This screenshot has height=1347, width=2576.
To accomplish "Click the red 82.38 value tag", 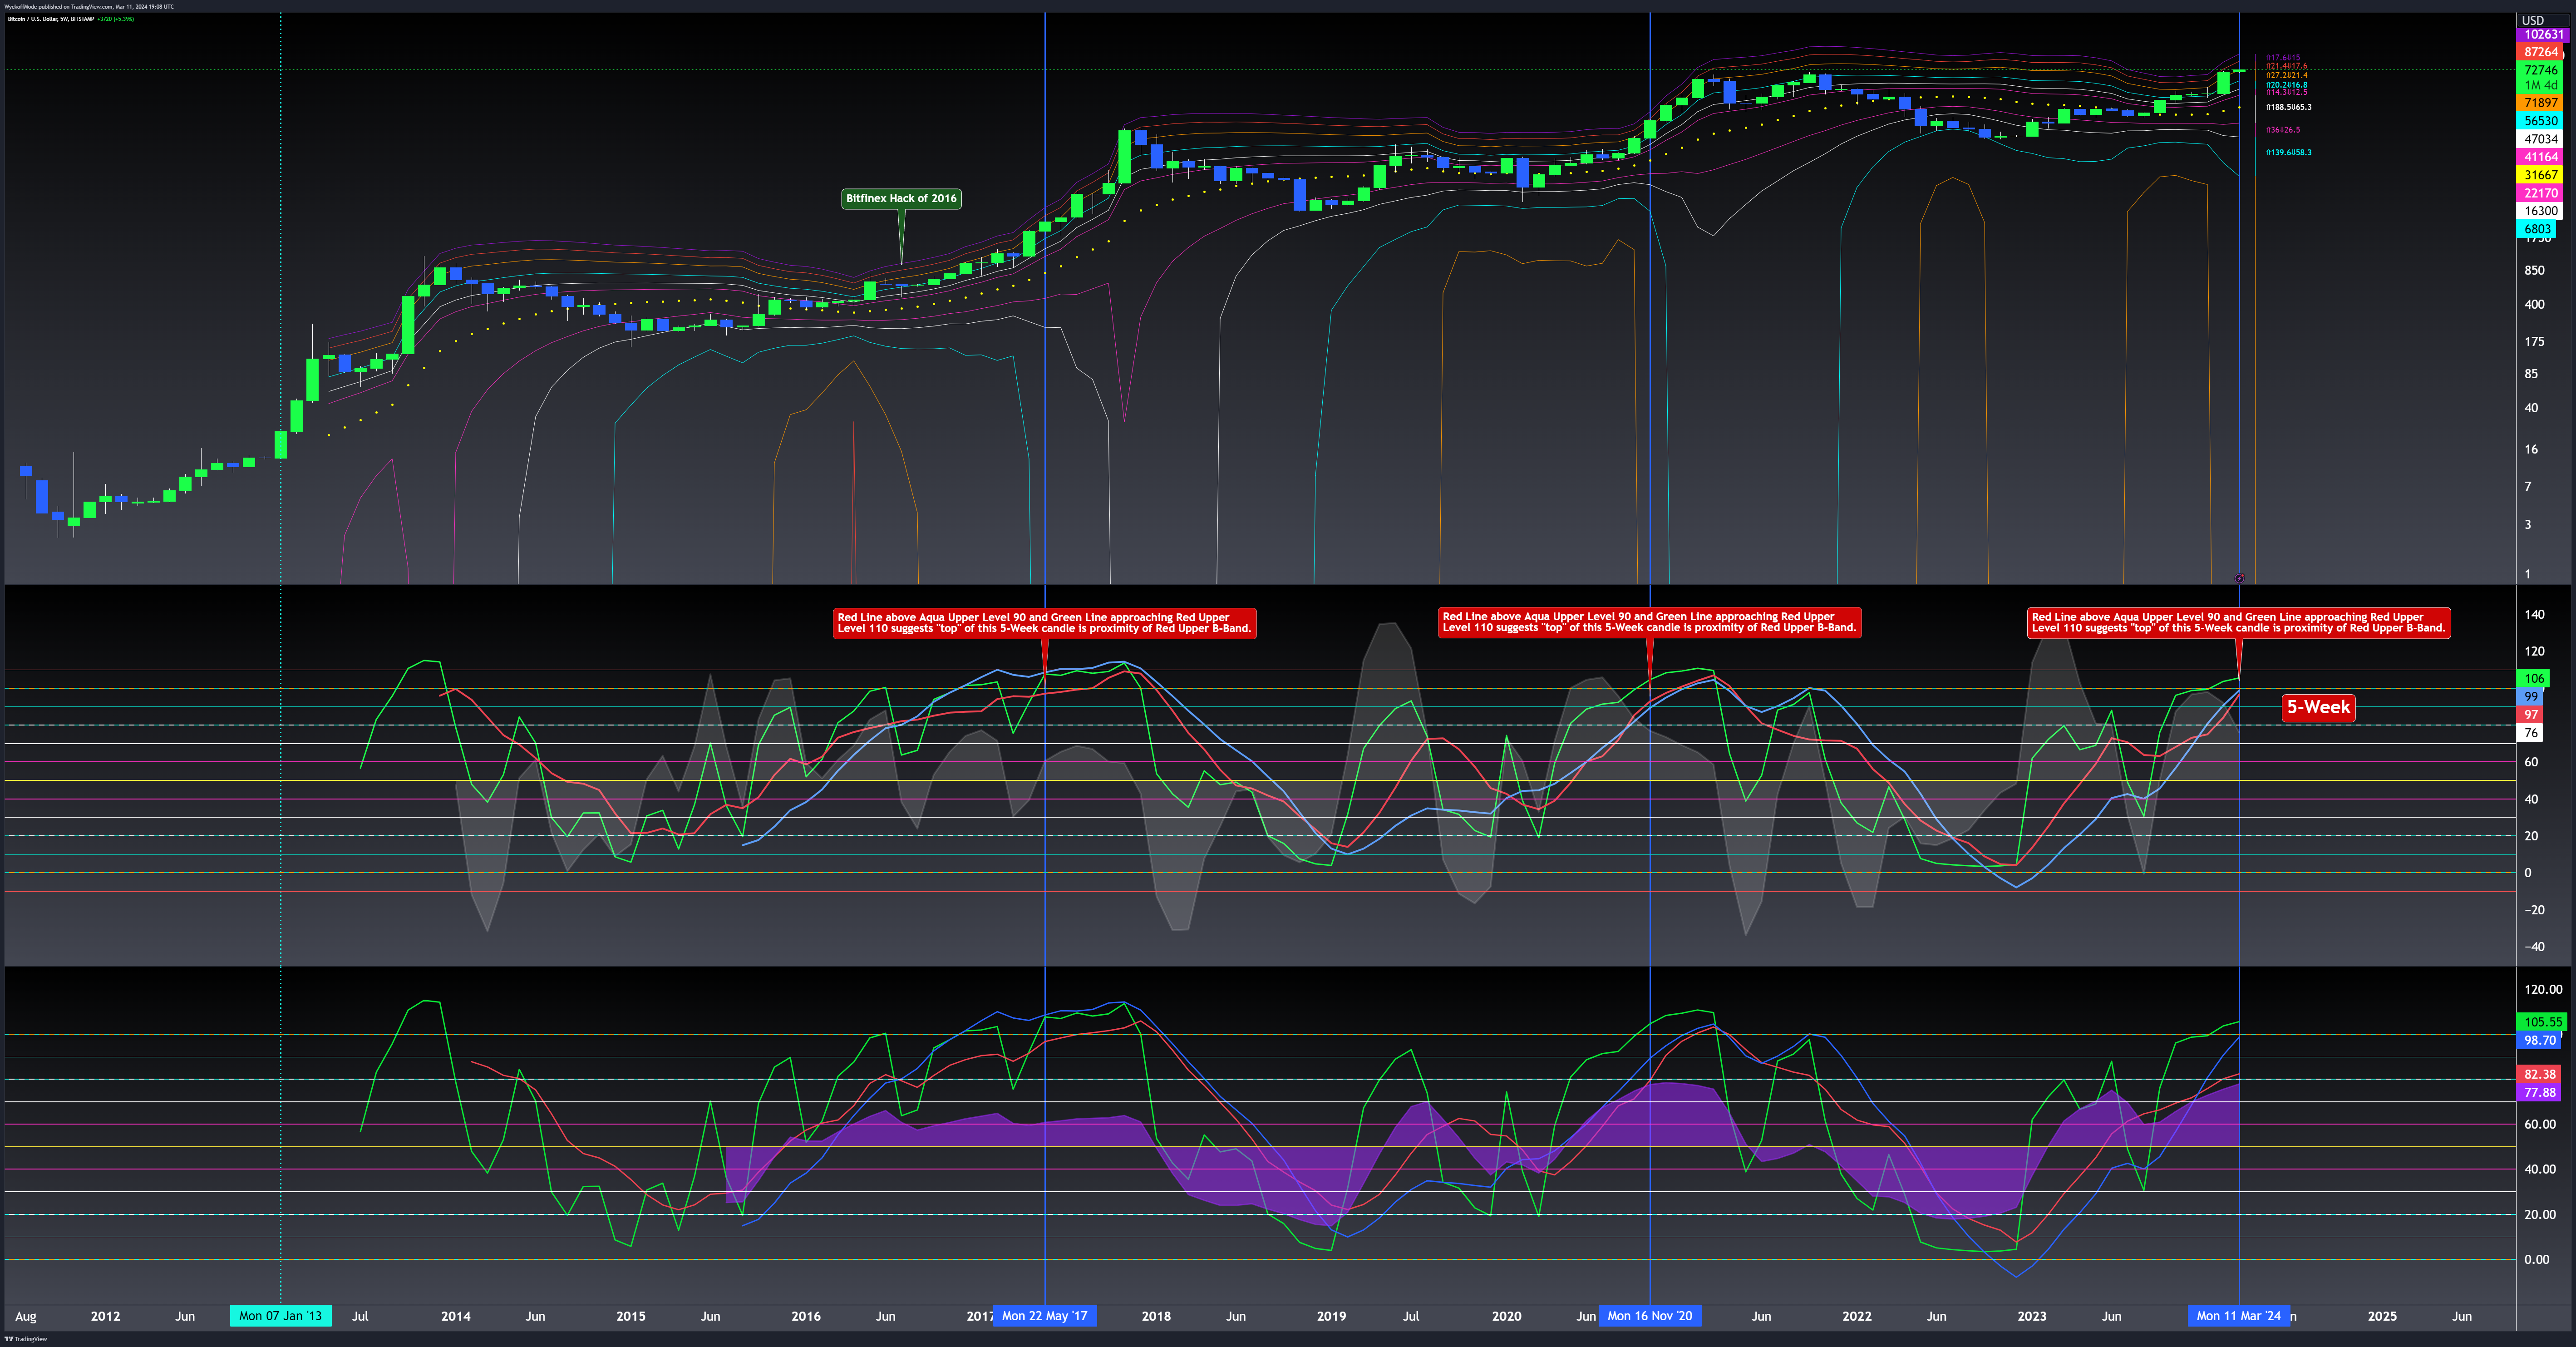I will click(x=2539, y=1074).
